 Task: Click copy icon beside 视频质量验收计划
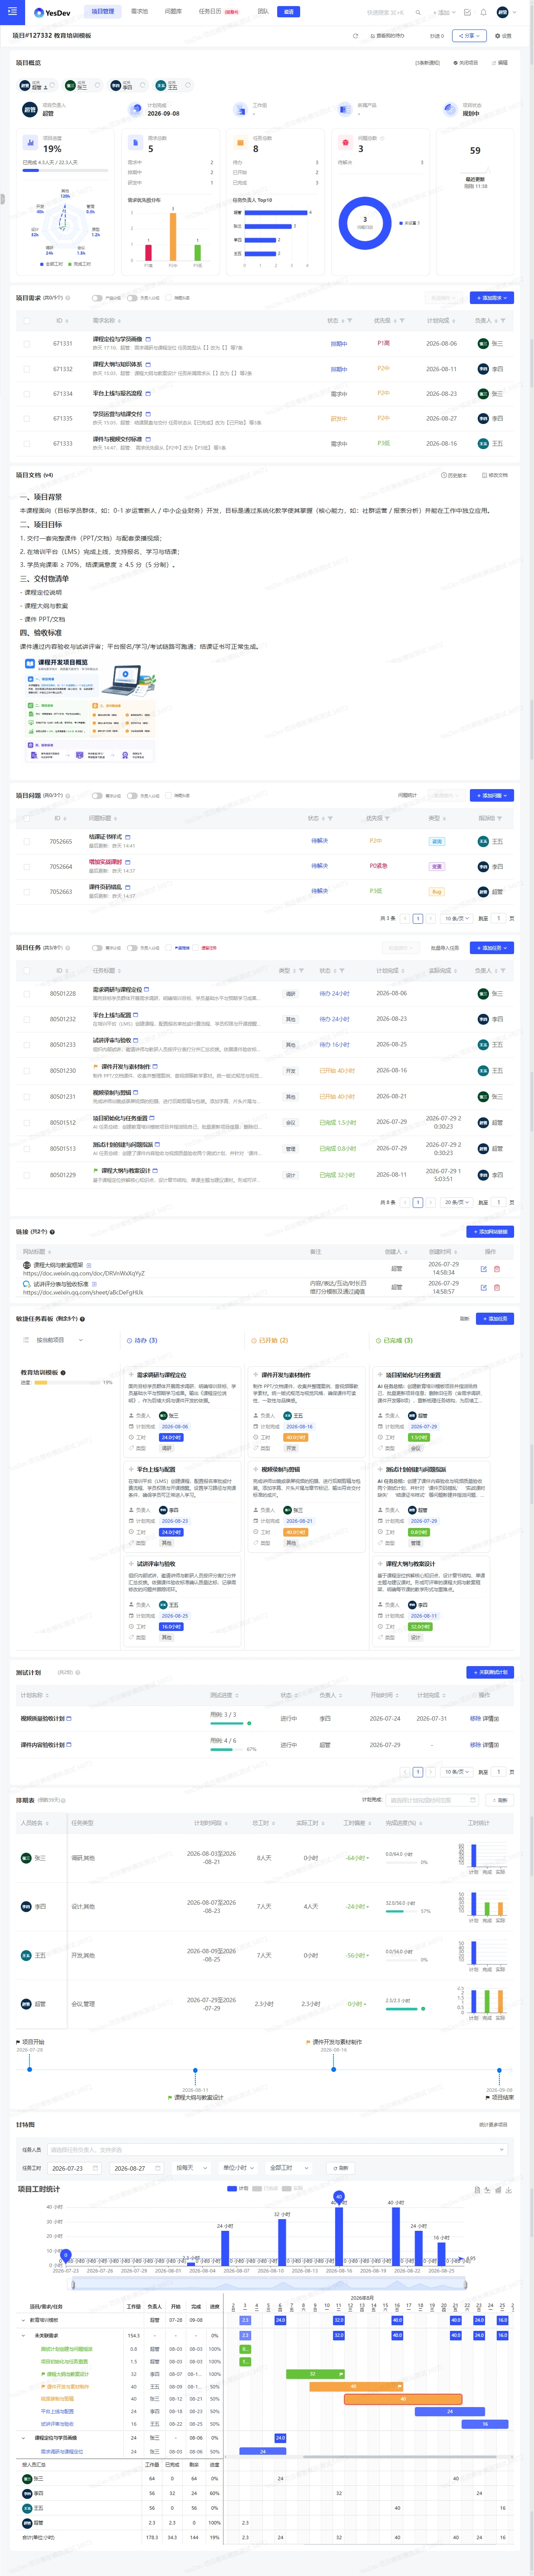[69, 1719]
